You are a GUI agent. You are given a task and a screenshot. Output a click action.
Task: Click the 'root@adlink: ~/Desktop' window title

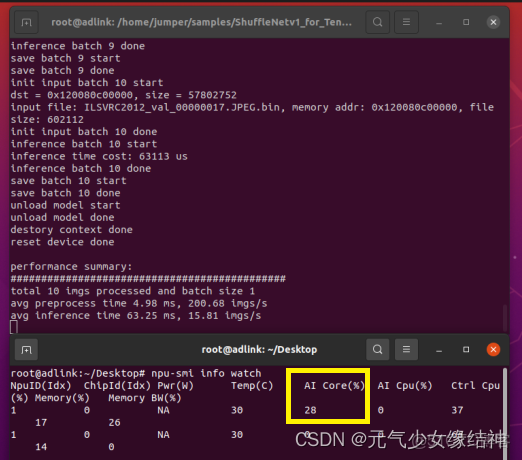click(259, 350)
